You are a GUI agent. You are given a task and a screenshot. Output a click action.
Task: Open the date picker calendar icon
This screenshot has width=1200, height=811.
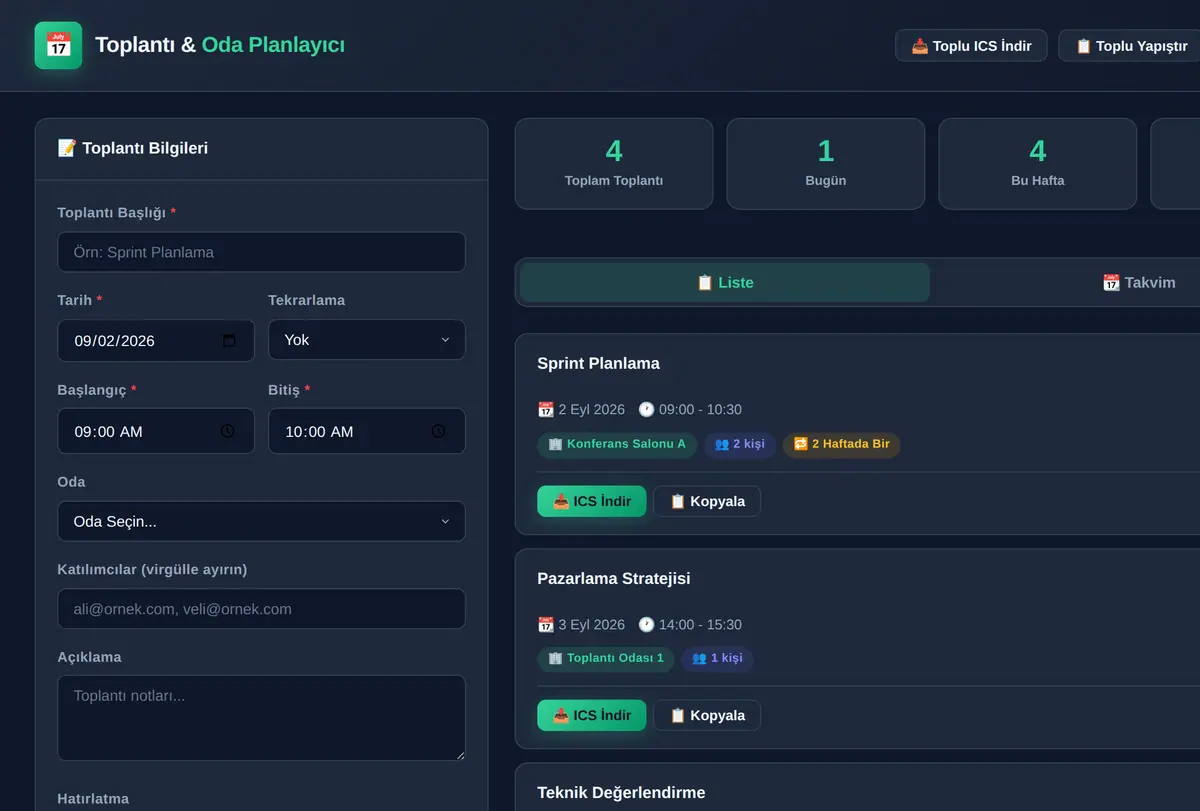[229, 340]
